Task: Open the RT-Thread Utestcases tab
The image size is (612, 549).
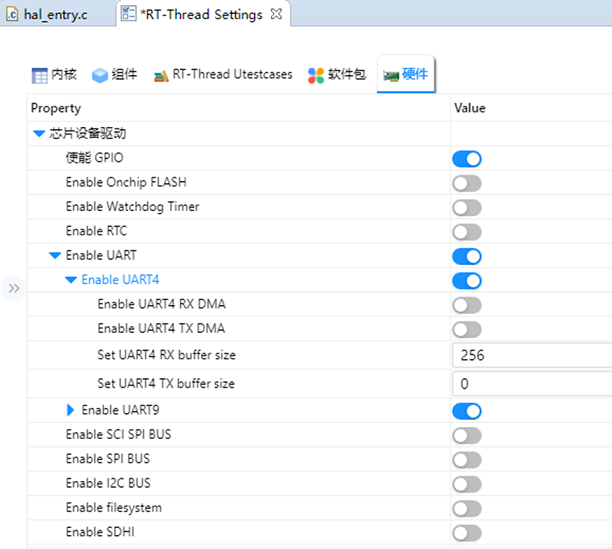Action: coord(223,75)
